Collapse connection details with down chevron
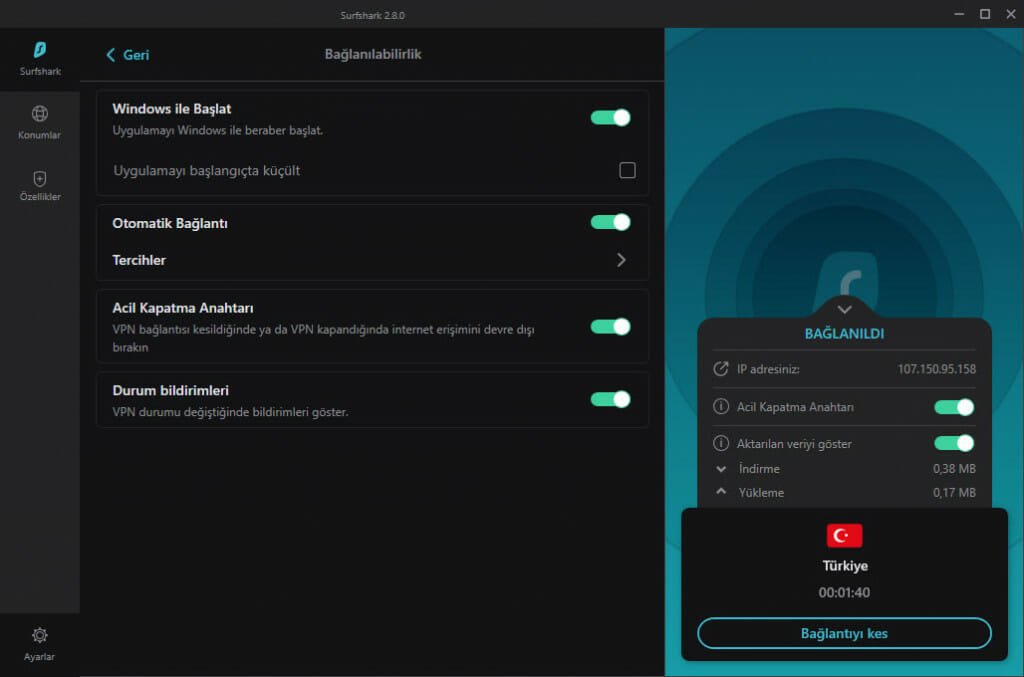This screenshot has height=677, width=1024. [844, 309]
